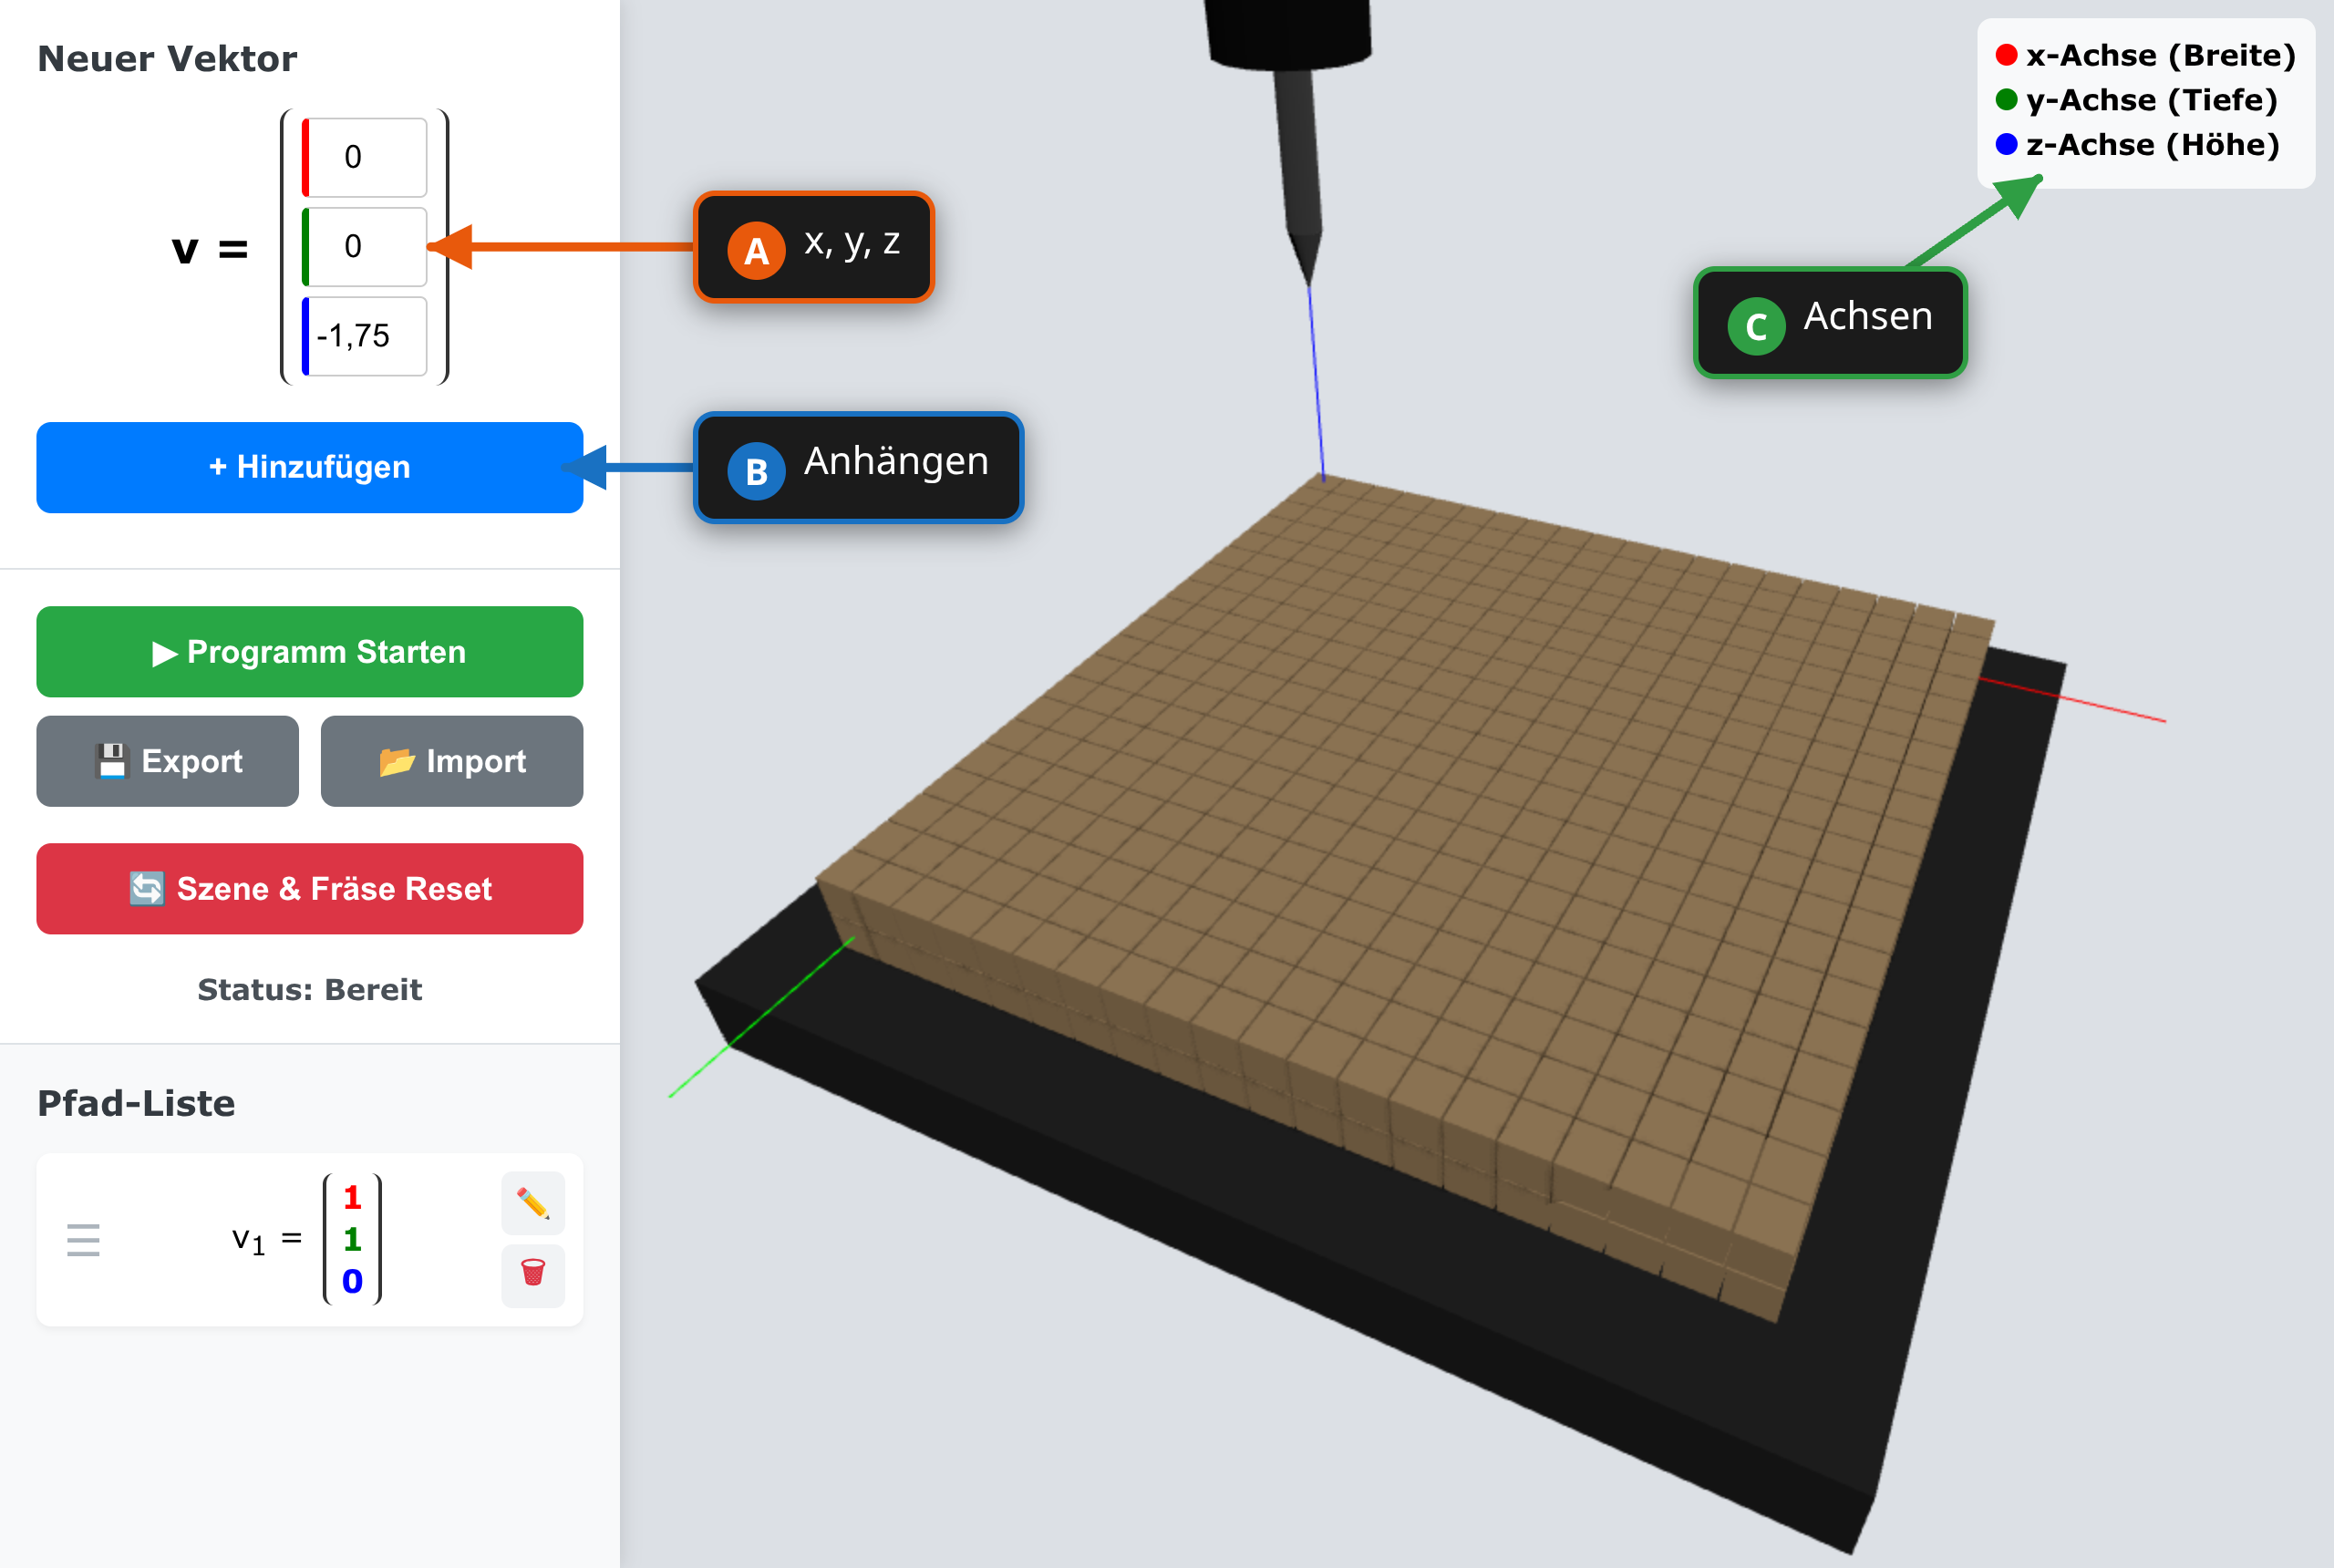Screen dimensions: 2334x1568
Task: Delete vector v1 with the trash icon
Action: point(533,1275)
